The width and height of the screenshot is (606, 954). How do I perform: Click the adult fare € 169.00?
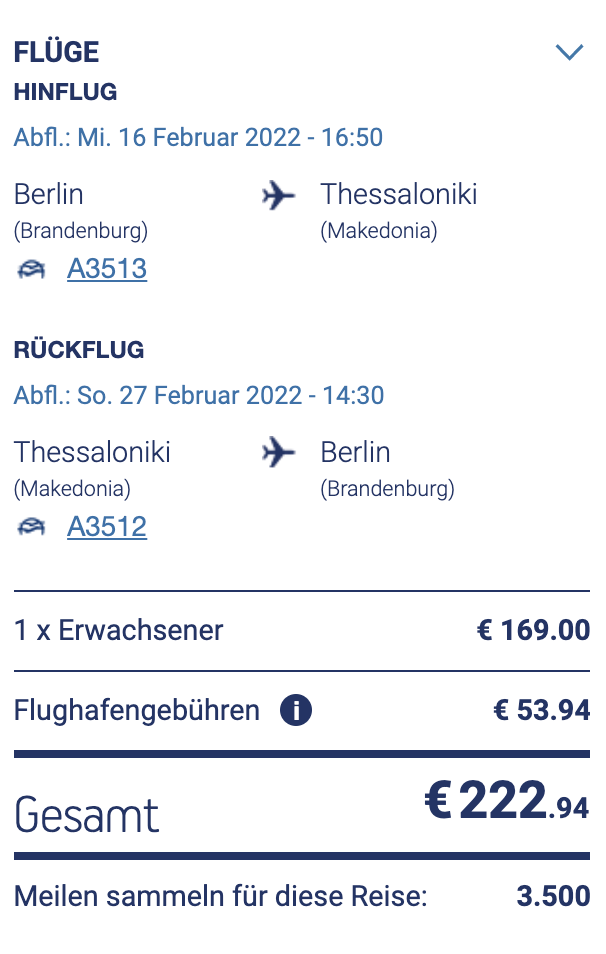tap(533, 631)
